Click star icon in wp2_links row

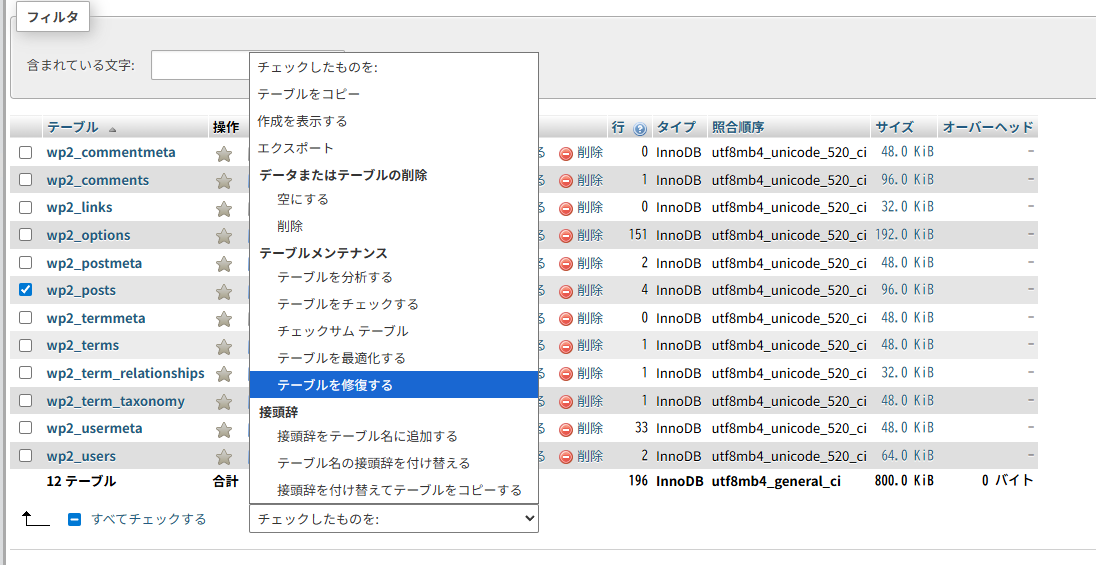(224, 208)
